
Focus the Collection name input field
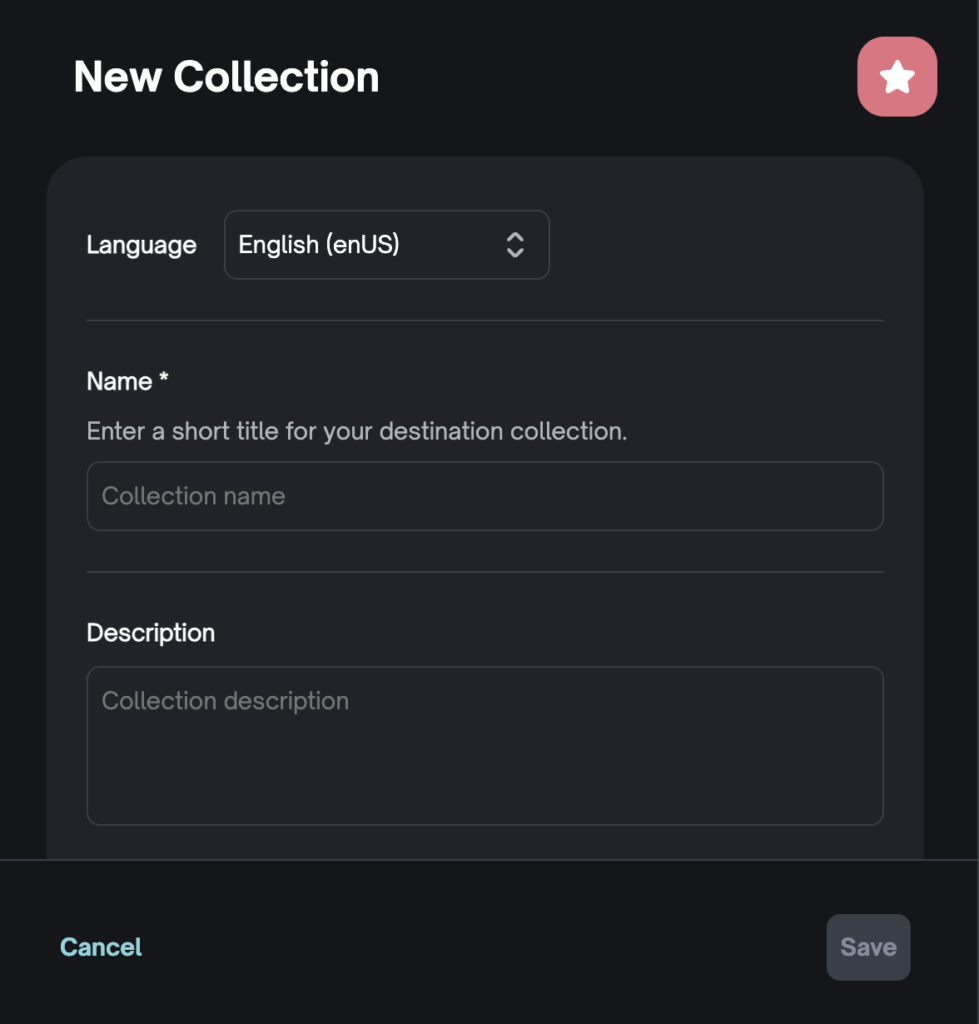[x=485, y=496]
